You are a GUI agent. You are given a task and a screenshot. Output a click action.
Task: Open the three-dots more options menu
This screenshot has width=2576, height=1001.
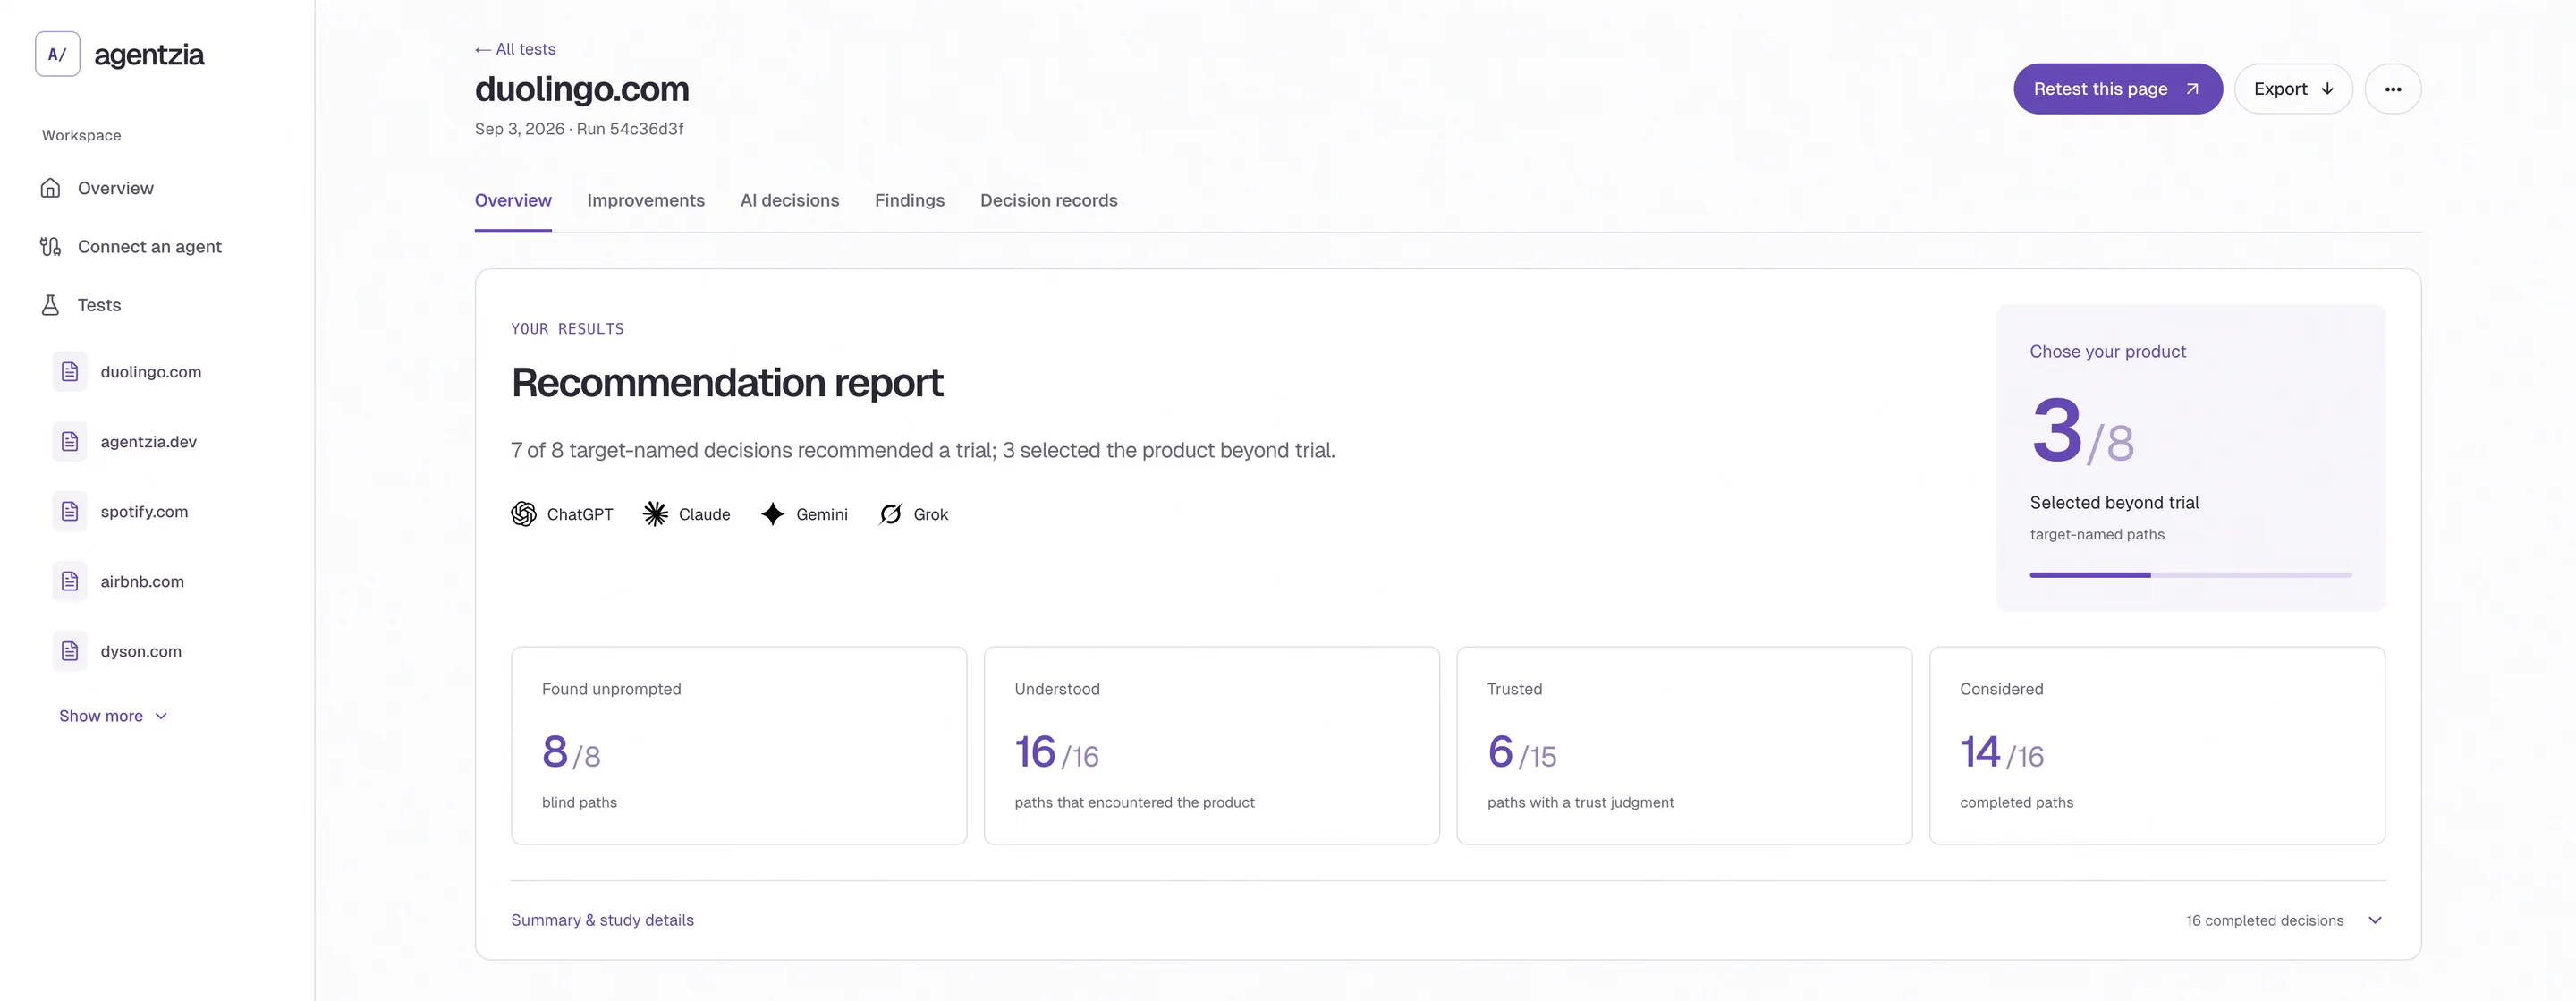pyautogui.click(x=2392, y=89)
